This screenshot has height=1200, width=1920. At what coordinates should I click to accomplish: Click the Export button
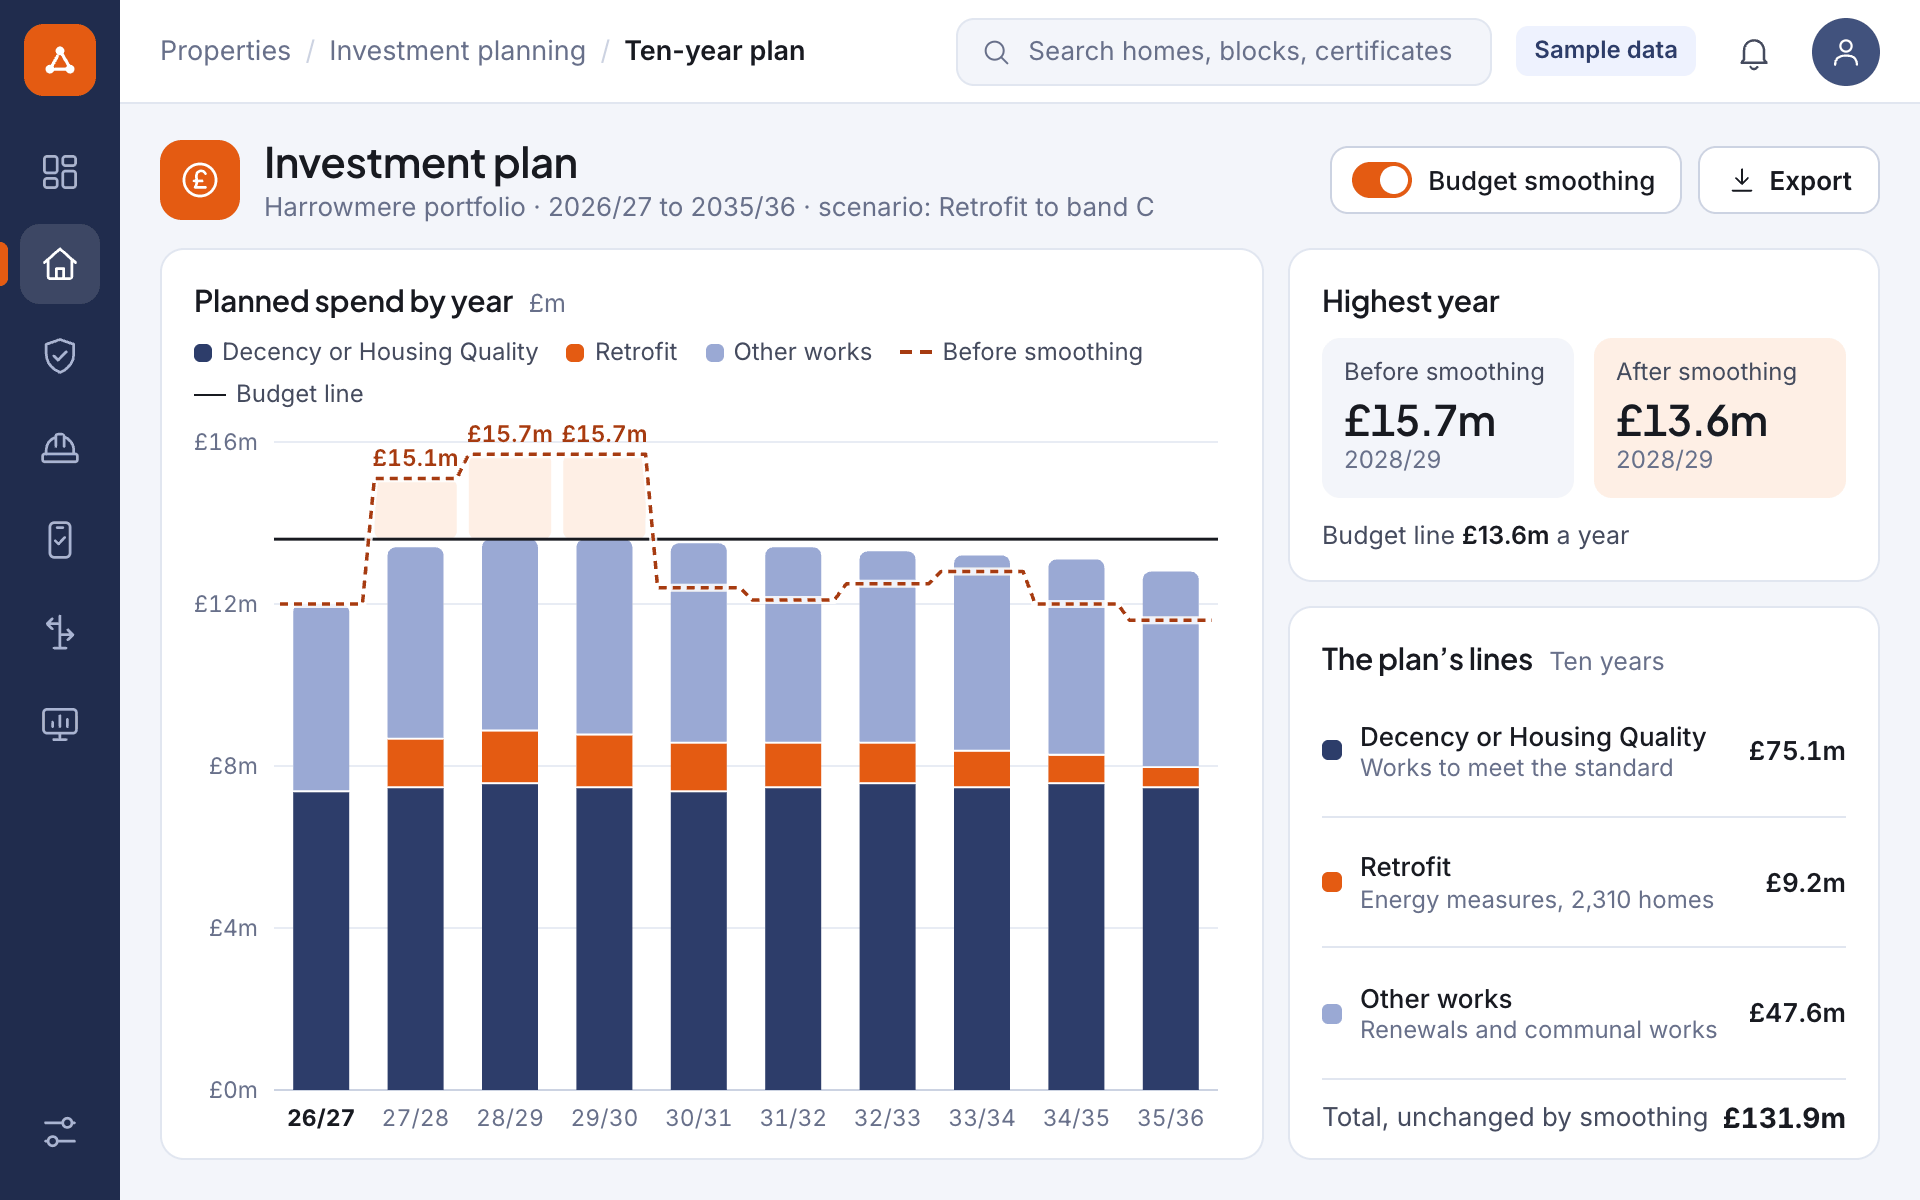point(1788,180)
